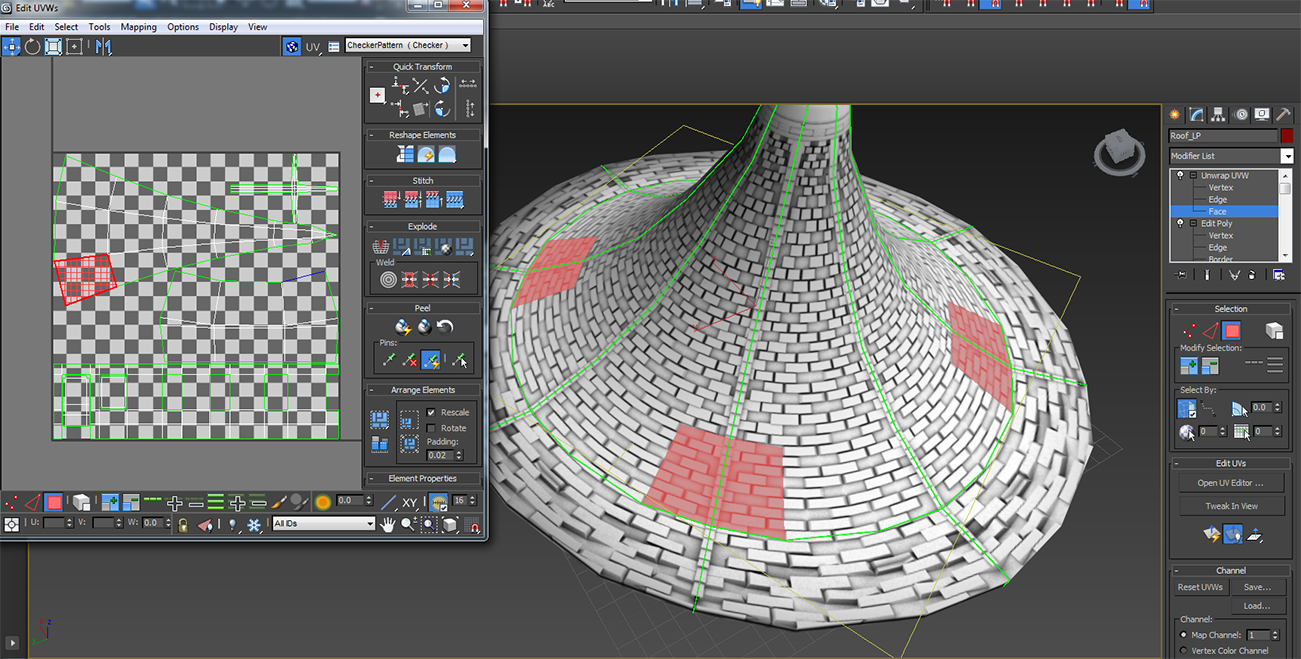1301x659 pixels.
Task: Select the Rotate Selected Subobject tool
Action: coord(32,46)
